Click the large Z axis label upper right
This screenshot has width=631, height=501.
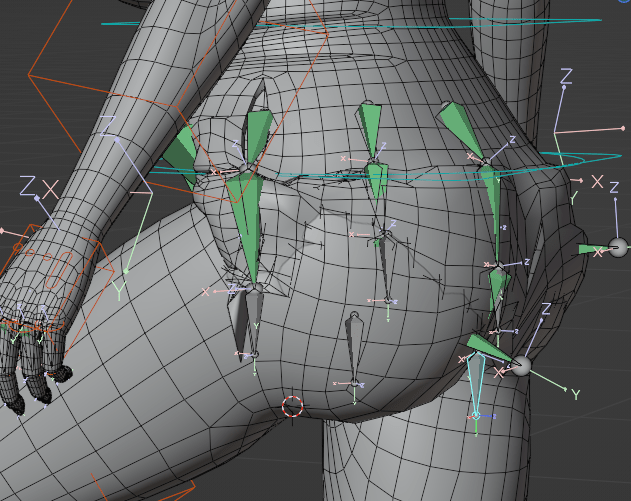click(x=566, y=77)
